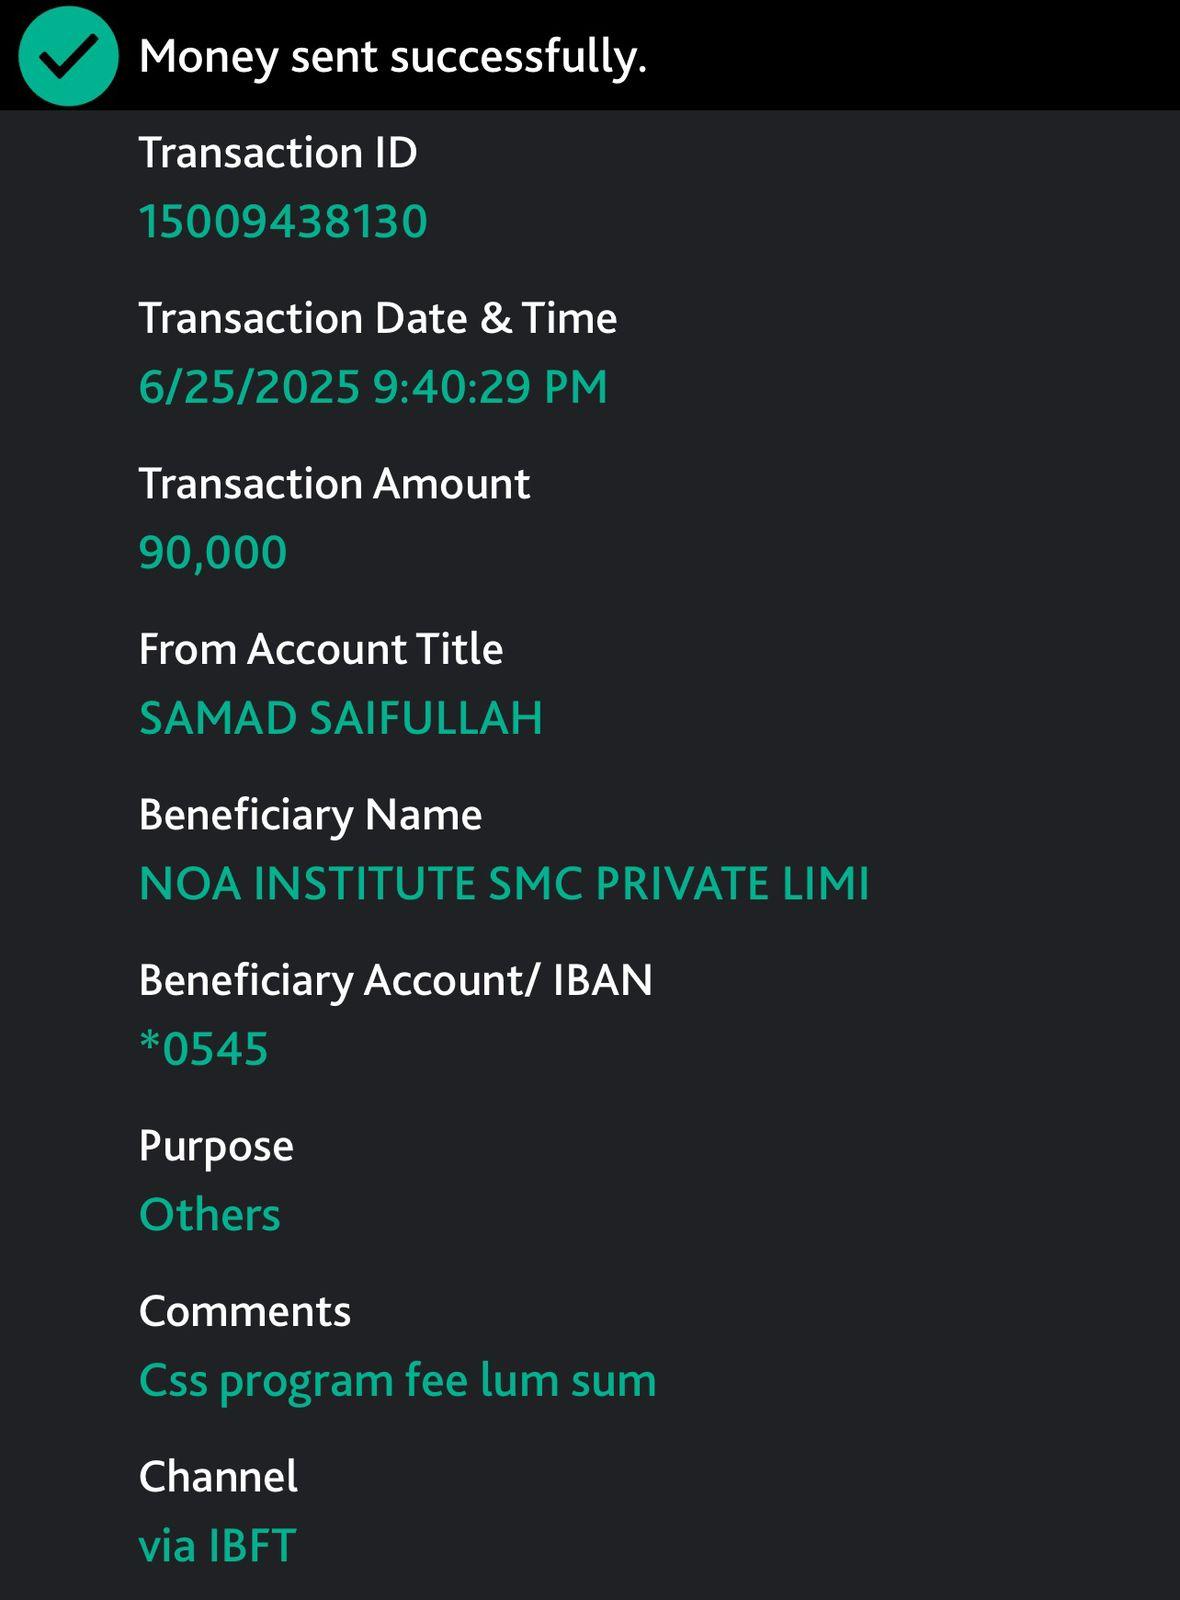The image size is (1180, 1600).
Task: Tap the Transaction Amount label
Action: [334, 484]
